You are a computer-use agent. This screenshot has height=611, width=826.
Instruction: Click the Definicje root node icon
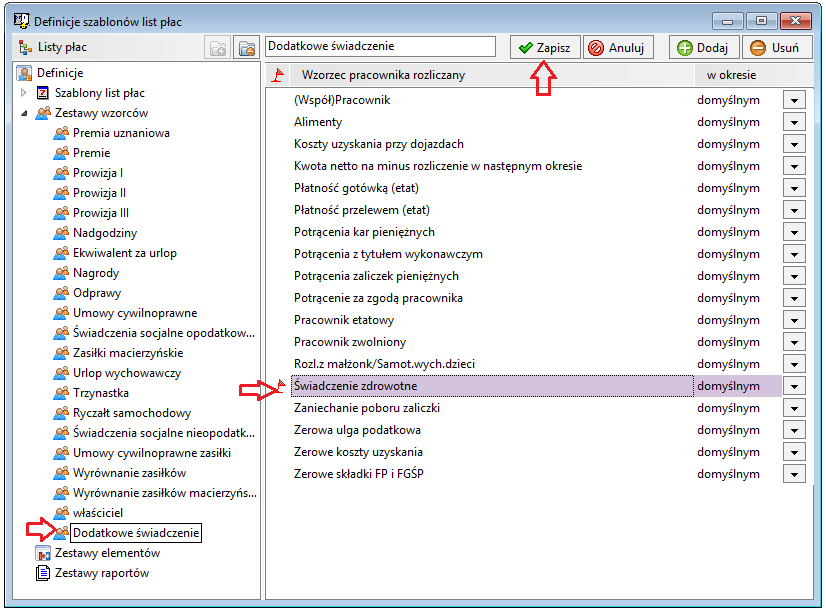[24, 73]
